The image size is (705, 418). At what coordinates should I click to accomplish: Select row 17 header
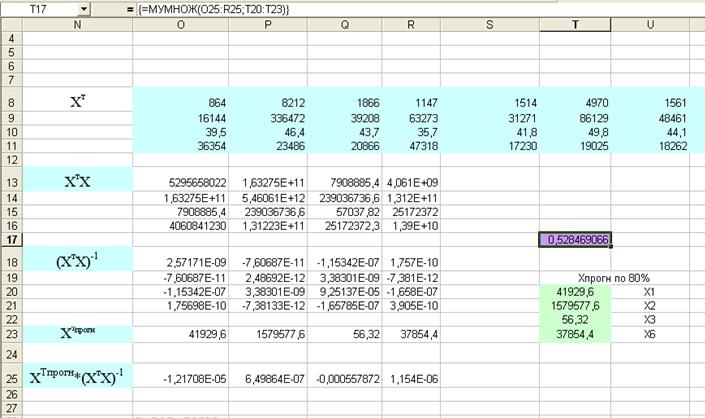tap(12, 240)
